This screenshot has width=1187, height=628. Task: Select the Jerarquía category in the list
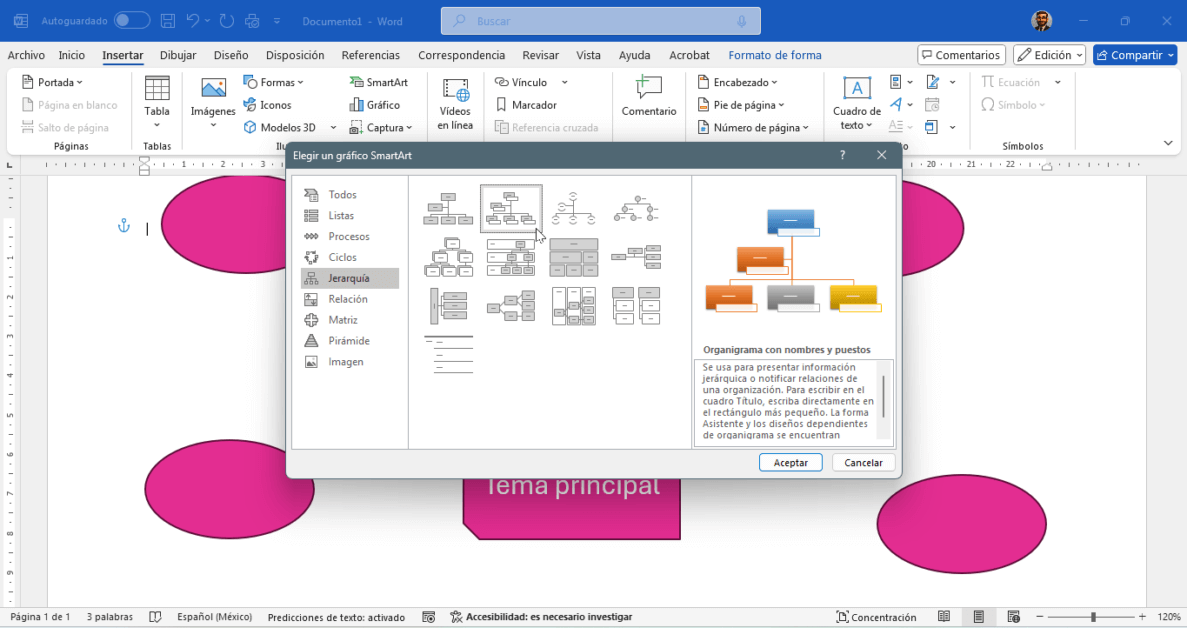pyautogui.click(x=349, y=278)
